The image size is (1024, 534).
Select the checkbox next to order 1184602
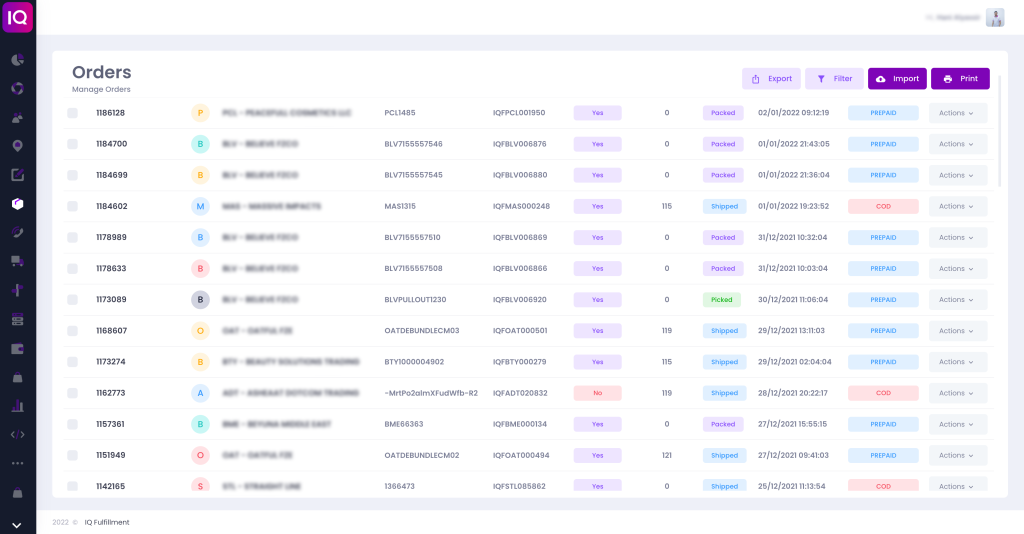[x=72, y=206]
